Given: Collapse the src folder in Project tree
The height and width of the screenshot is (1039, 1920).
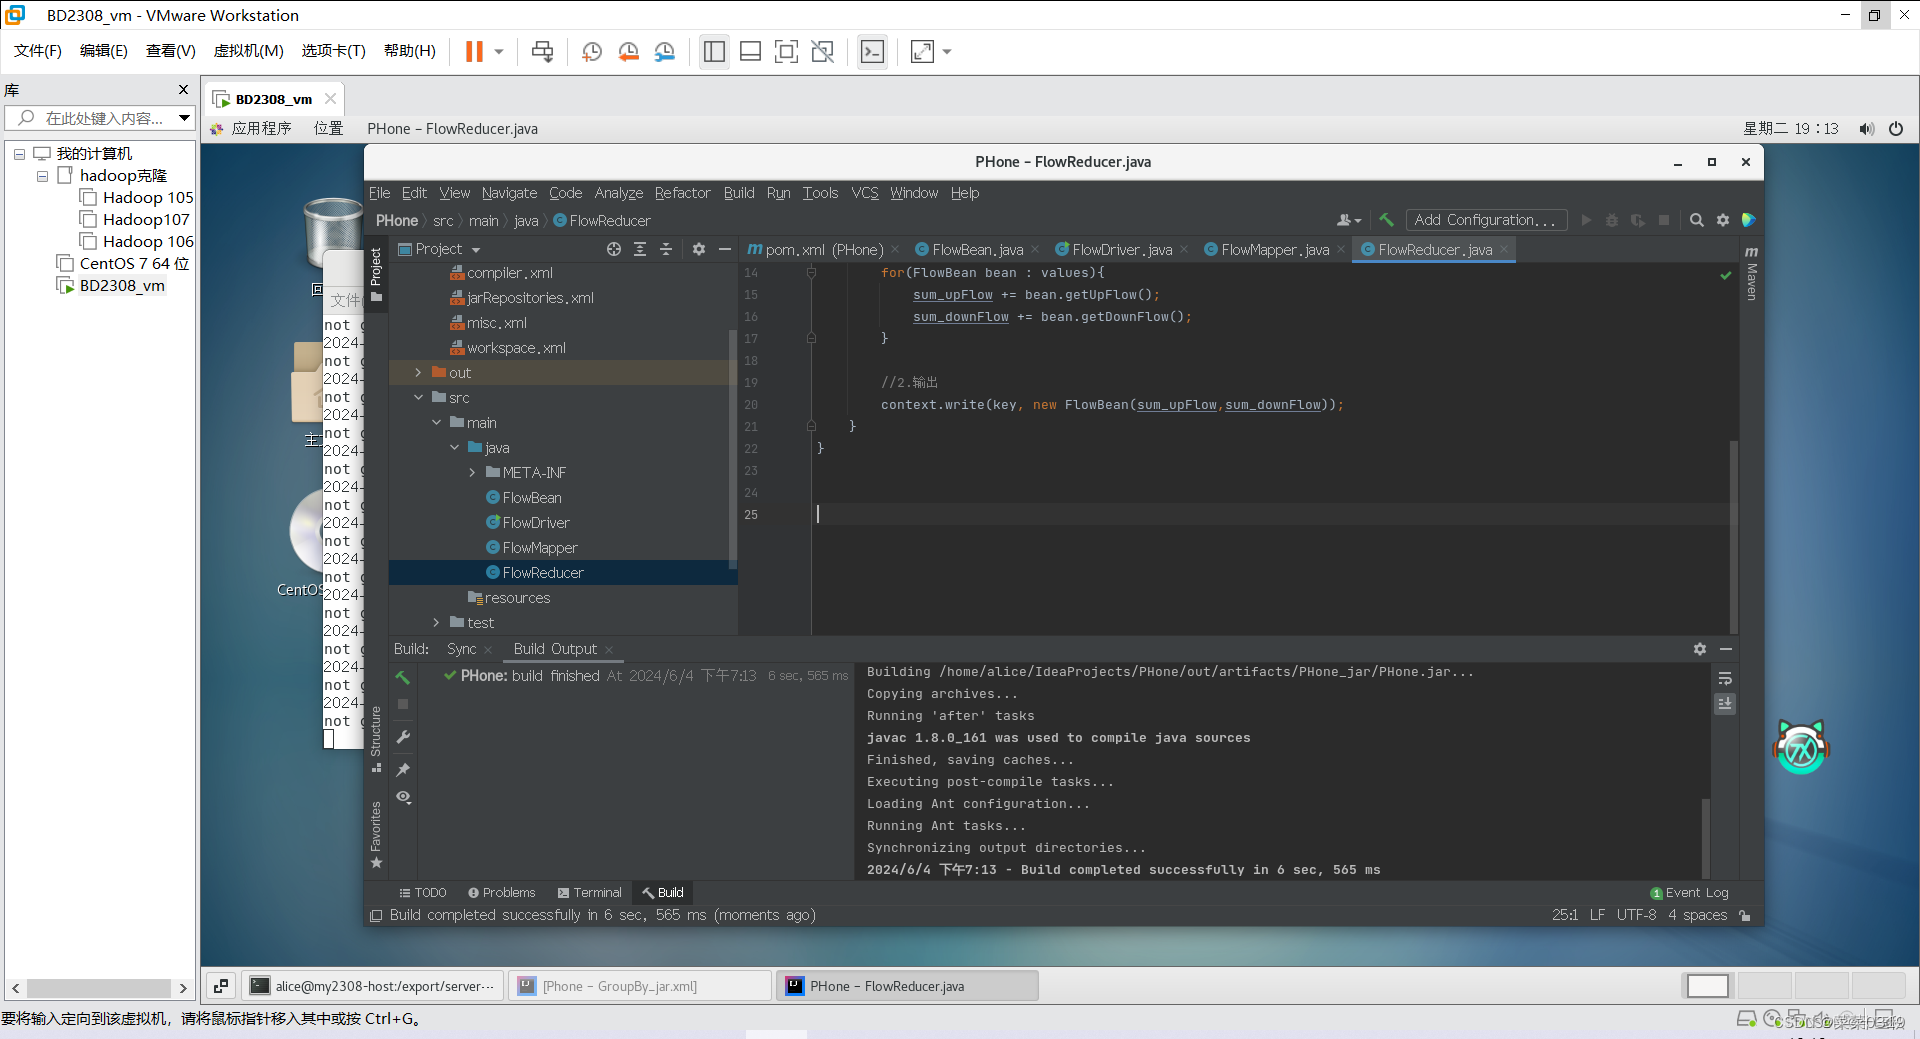Looking at the screenshot, I should tap(418, 397).
